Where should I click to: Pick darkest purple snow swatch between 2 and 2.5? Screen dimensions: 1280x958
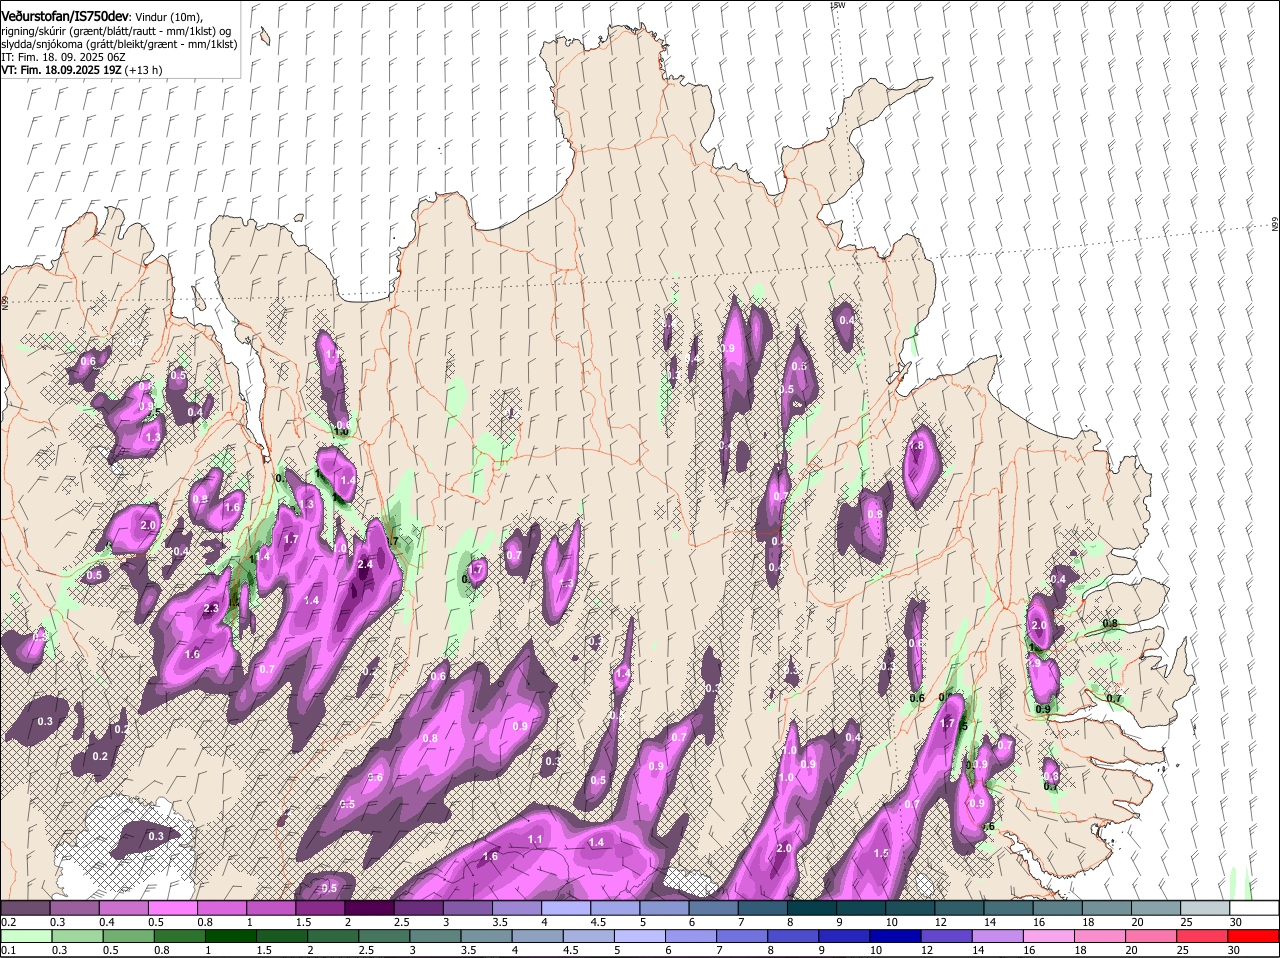coord(369,908)
